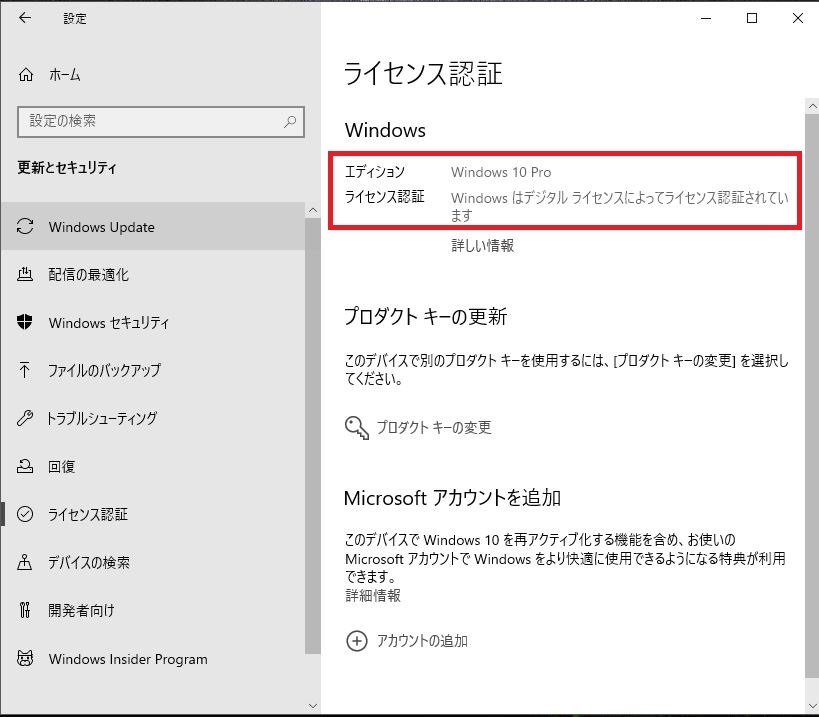Click the デバイスの検索 locator icon
The height and width of the screenshot is (717, 819).
coord(25,562)
